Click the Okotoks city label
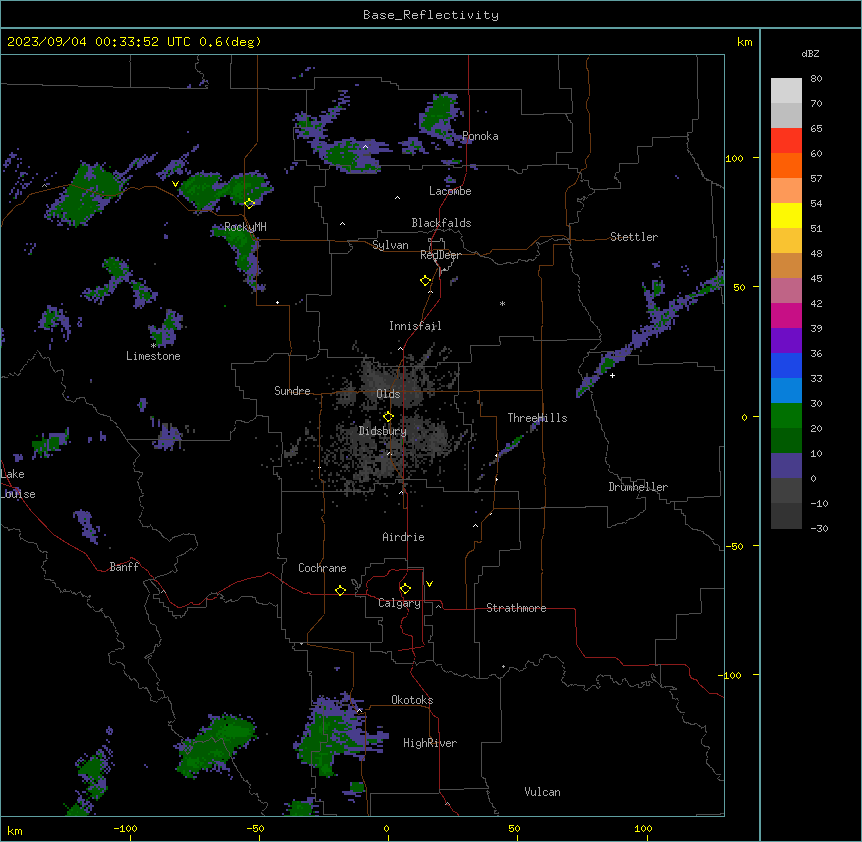Screen dimensions: 862x842 412,700
